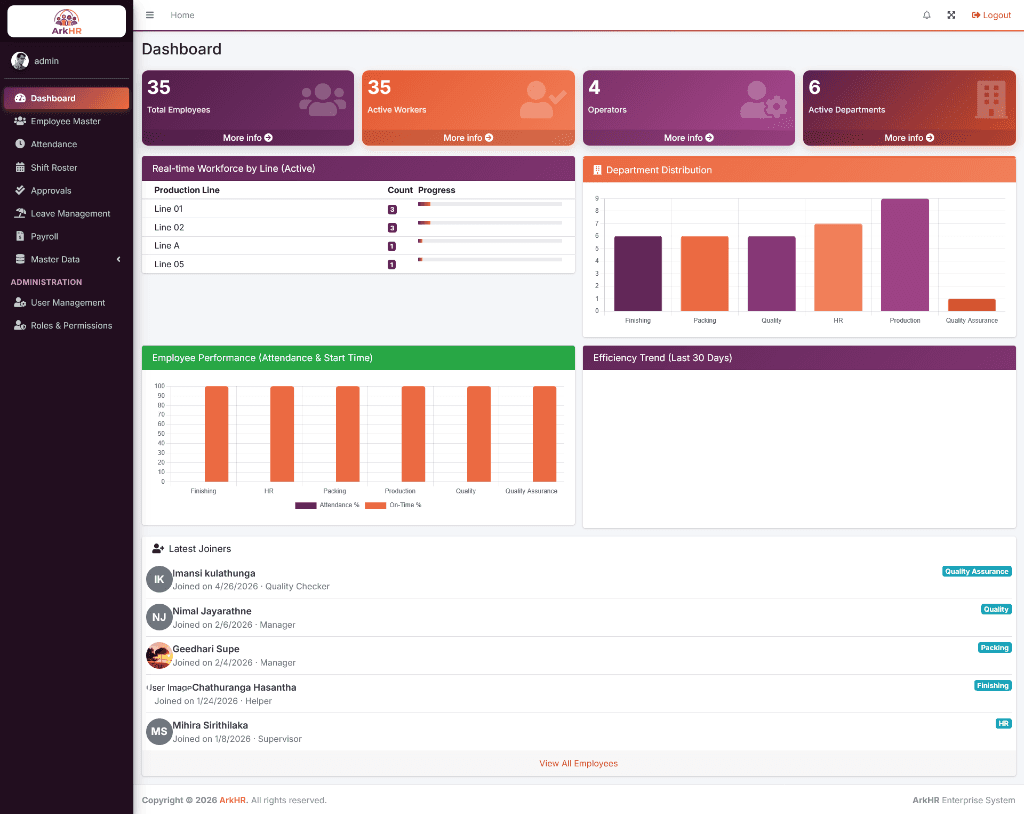Click the Finishing bar in Employee Performance
This screenshot has width=1024, height=814.
[x=216, y=434]
